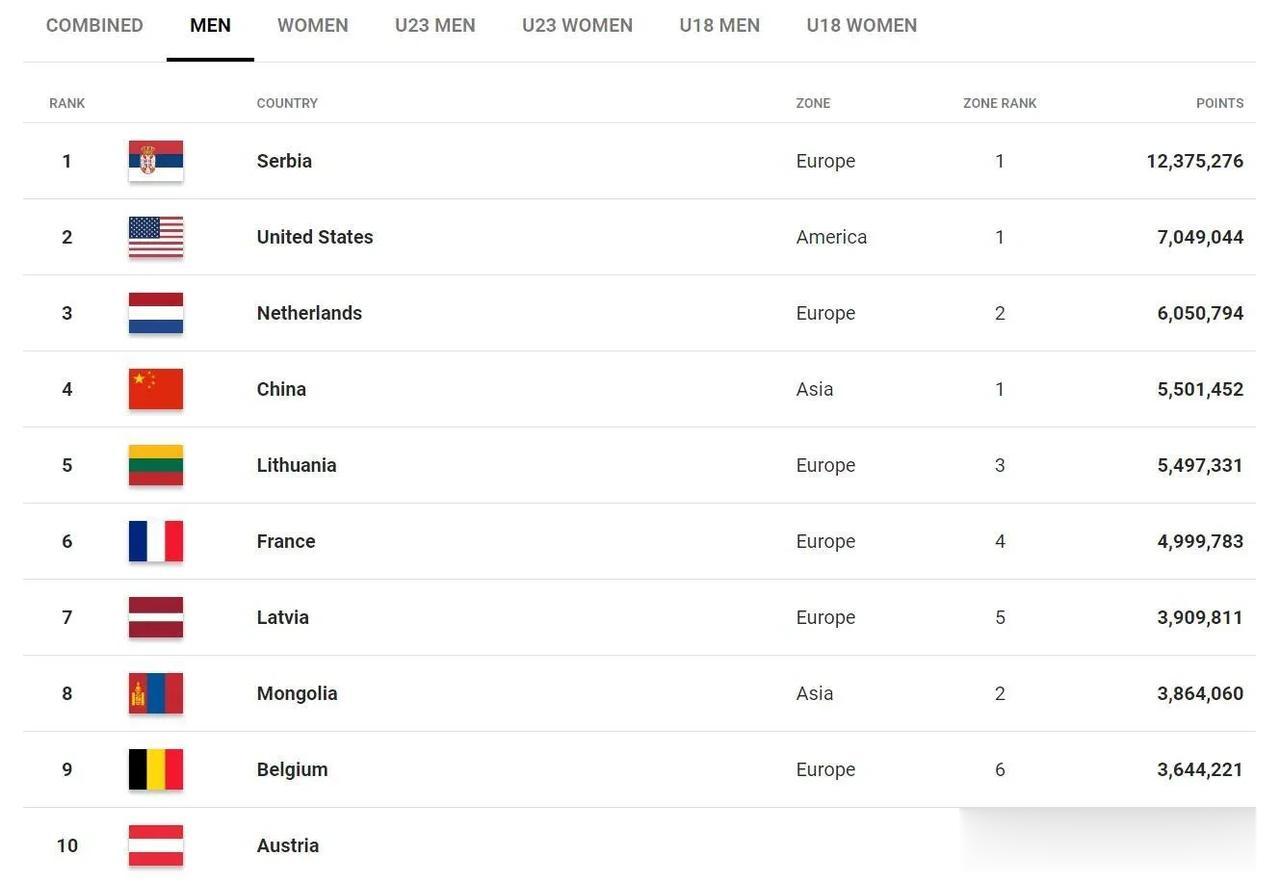Select the U18 WOMEN tab
The image size is (1280, 882).
point(862,26)
